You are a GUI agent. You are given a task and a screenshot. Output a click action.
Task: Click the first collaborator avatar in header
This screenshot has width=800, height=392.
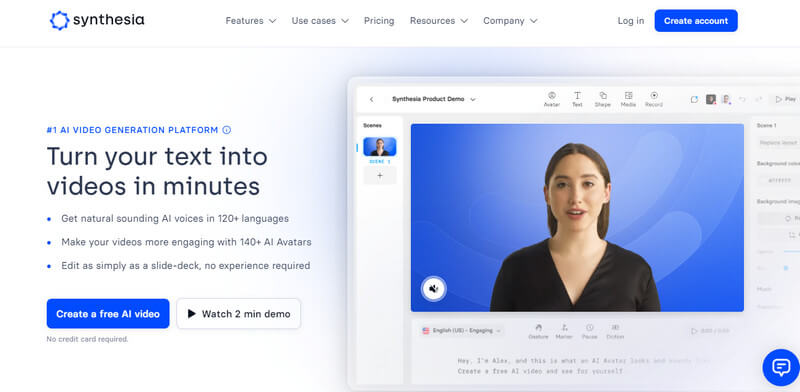tap(711, 99)
